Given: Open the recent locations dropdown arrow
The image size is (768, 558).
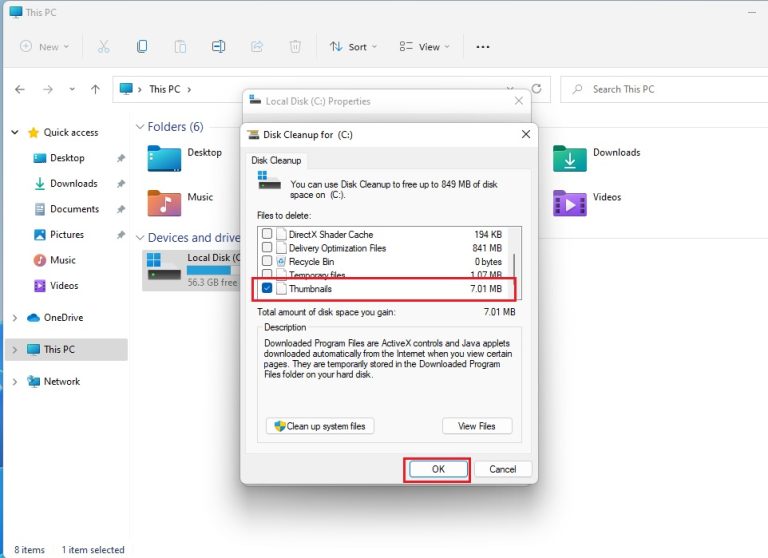Looking at the screenshot, I should click(72, 89).
